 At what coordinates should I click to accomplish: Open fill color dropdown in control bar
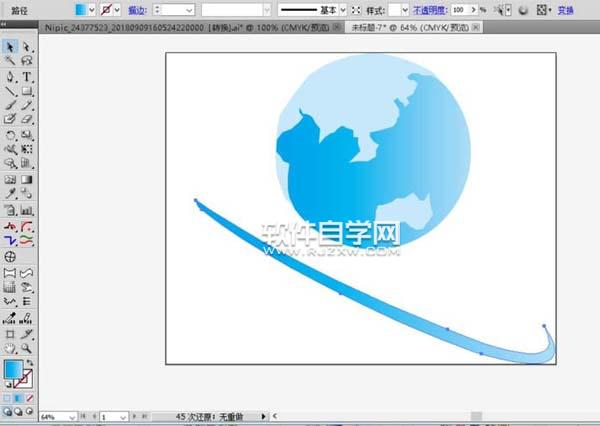point(92,10)
